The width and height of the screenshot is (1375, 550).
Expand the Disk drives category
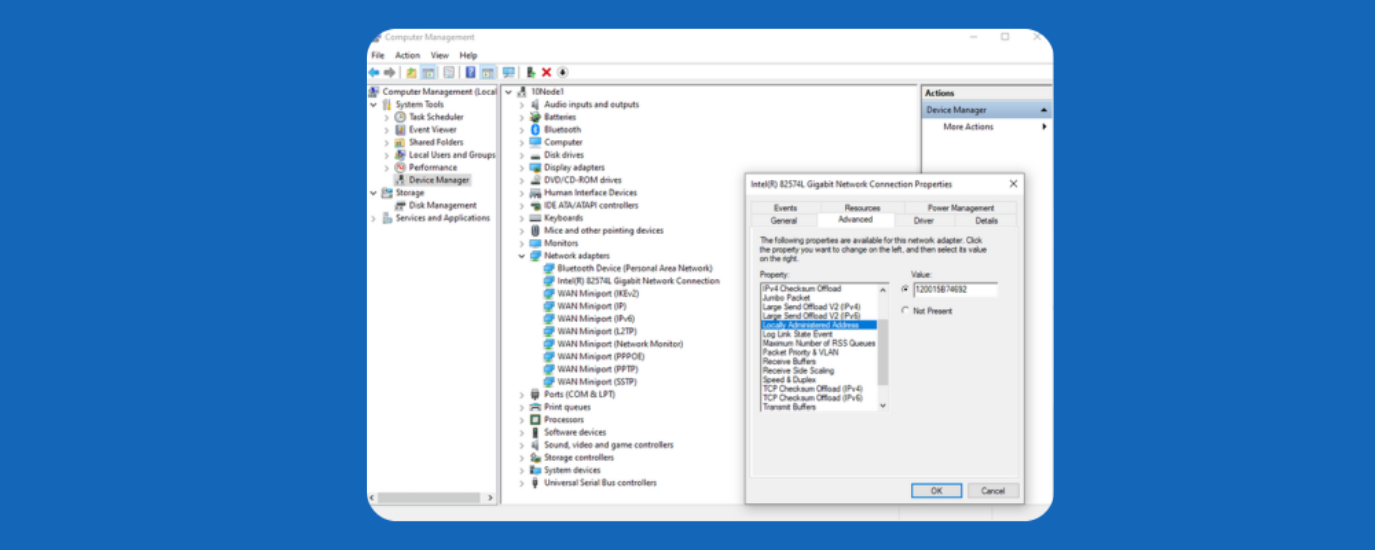522,155
